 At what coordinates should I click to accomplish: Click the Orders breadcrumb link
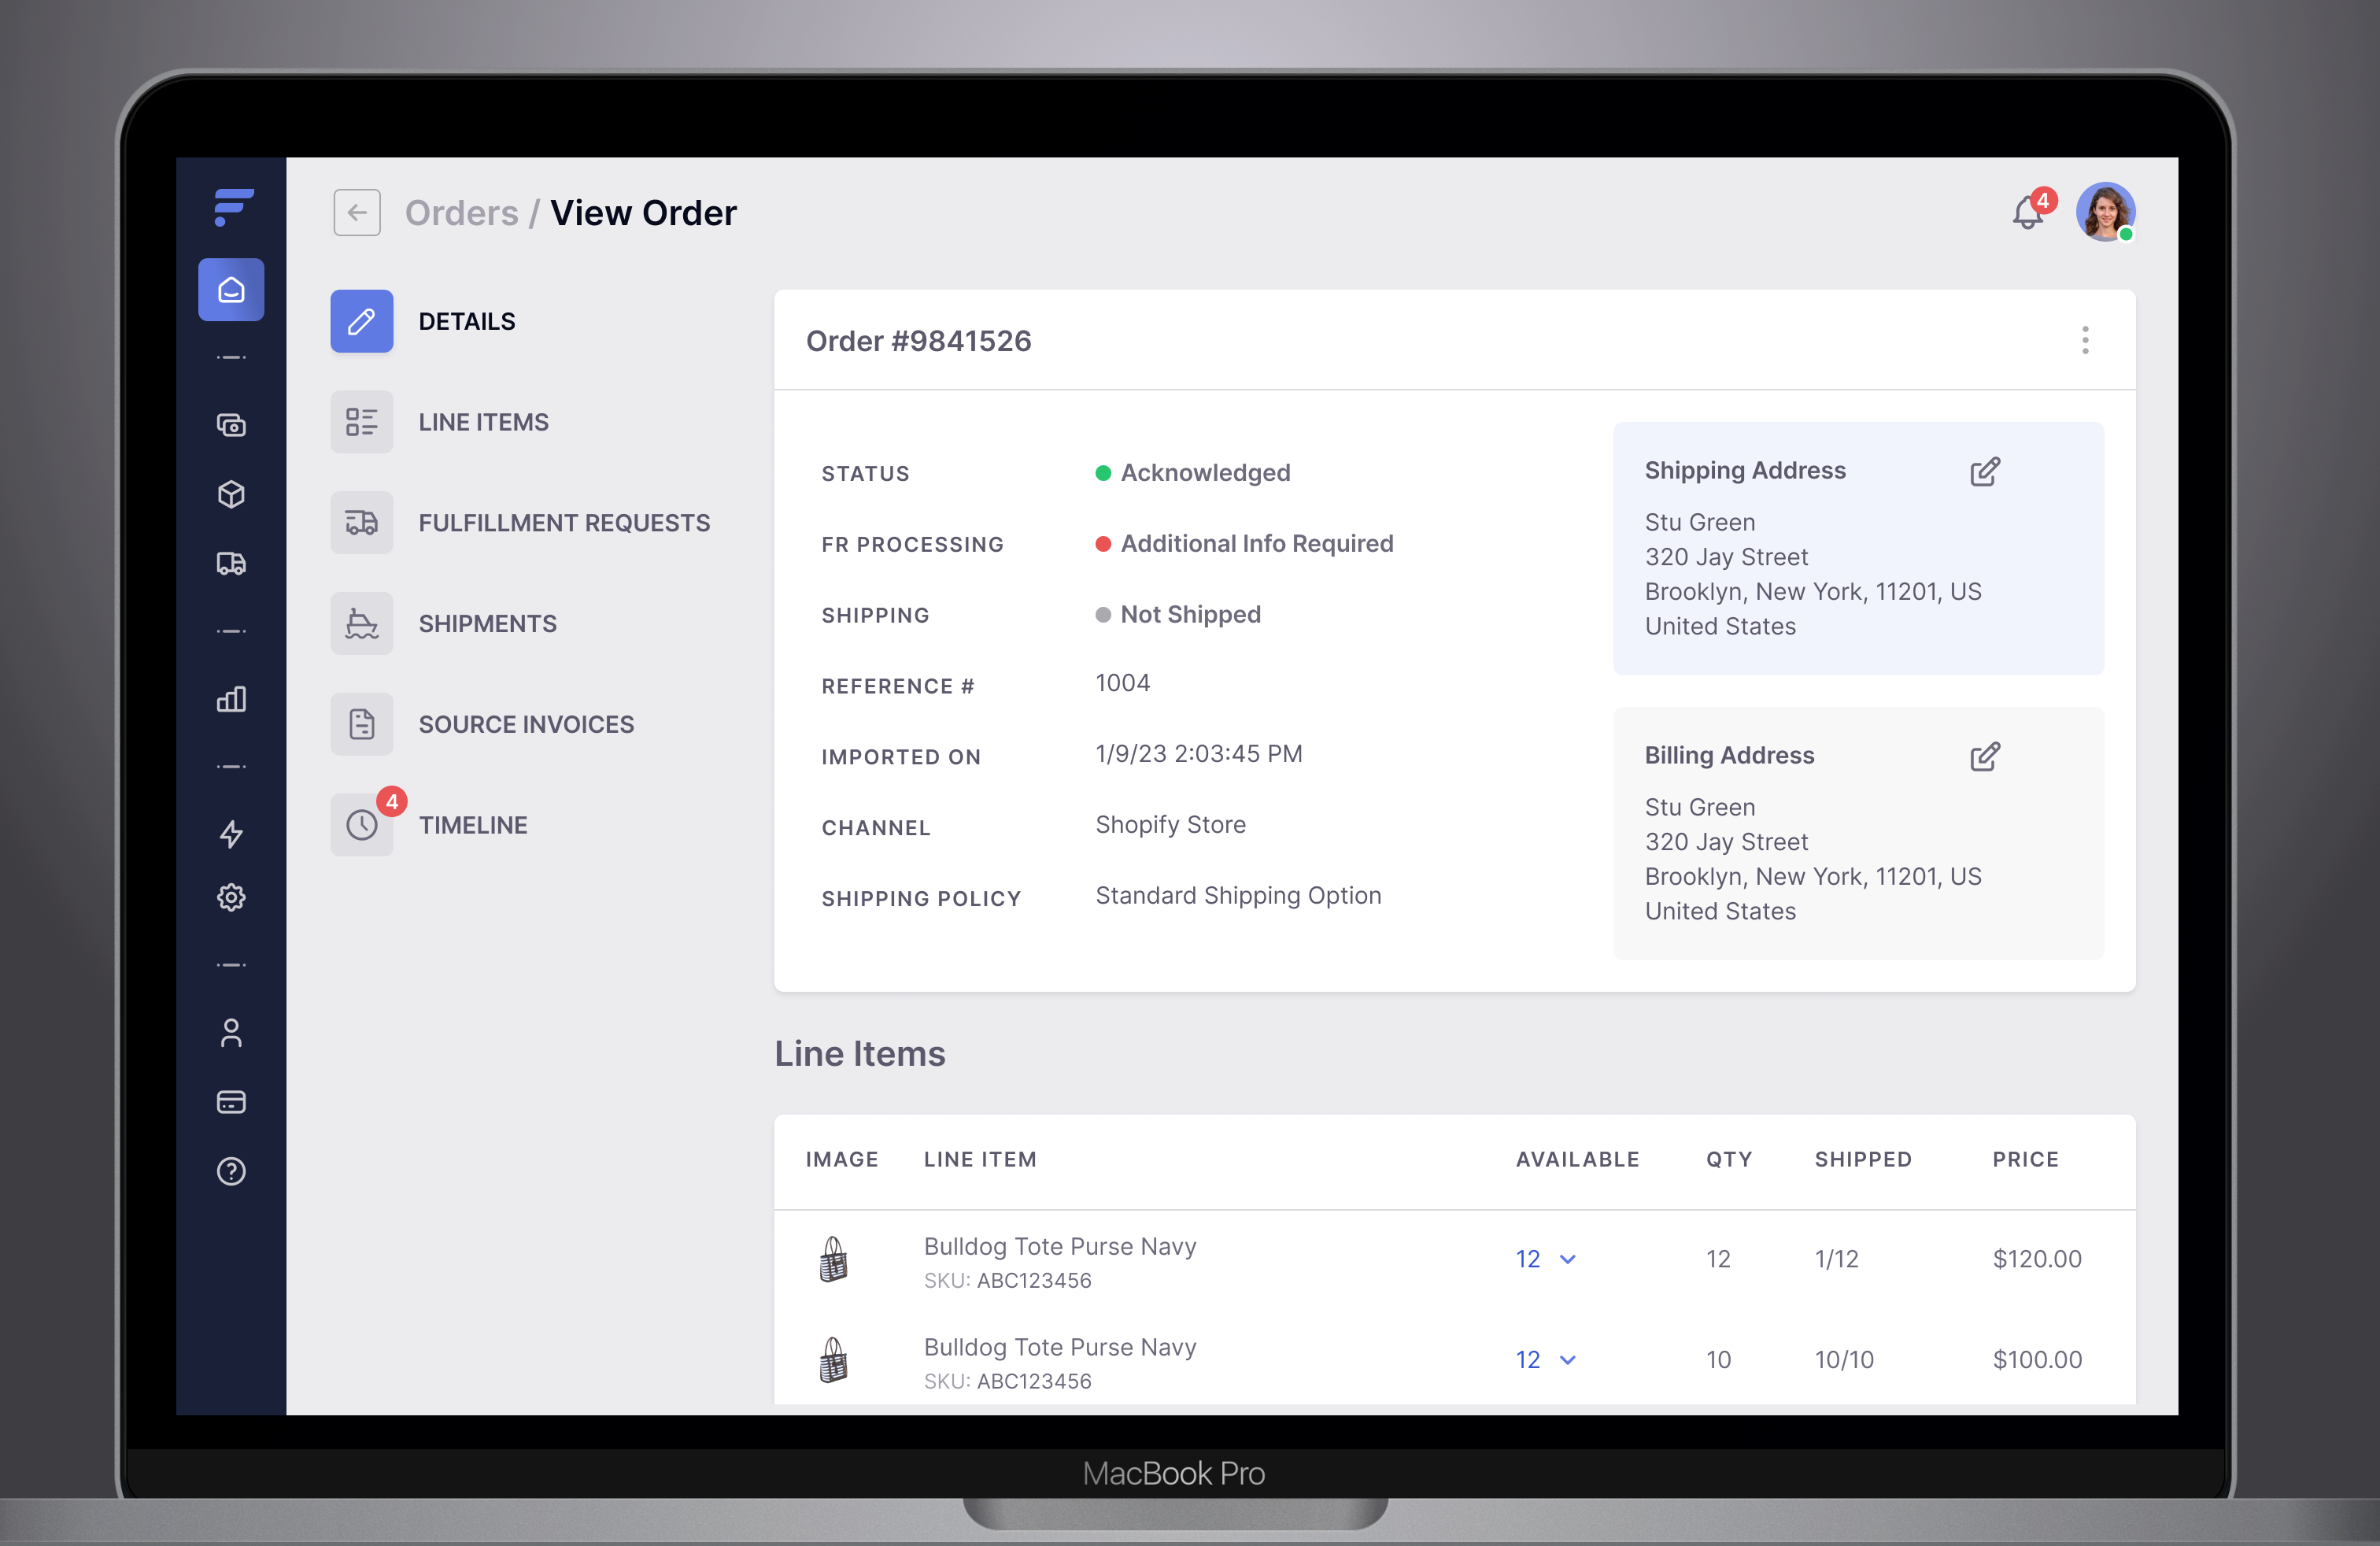click(462, 213)
